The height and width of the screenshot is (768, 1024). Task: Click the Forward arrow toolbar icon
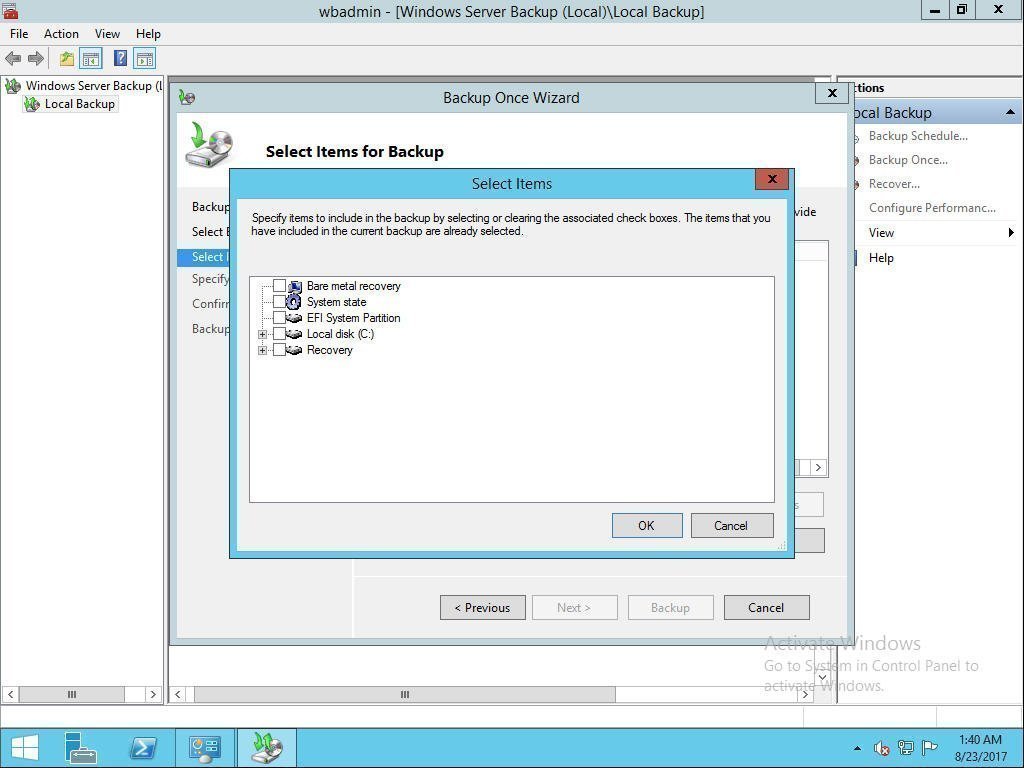pos(36,59)
